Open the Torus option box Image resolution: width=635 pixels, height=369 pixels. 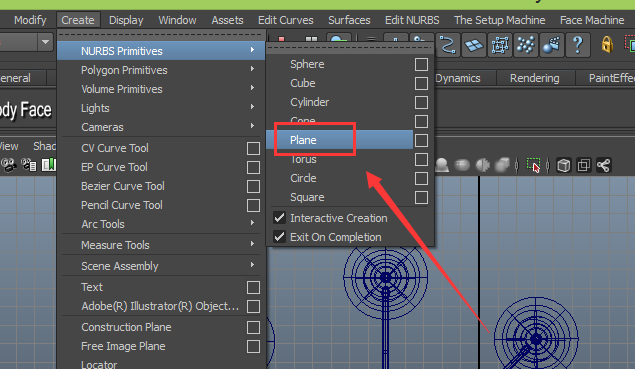pyautogui.click(x=421, y=160)
